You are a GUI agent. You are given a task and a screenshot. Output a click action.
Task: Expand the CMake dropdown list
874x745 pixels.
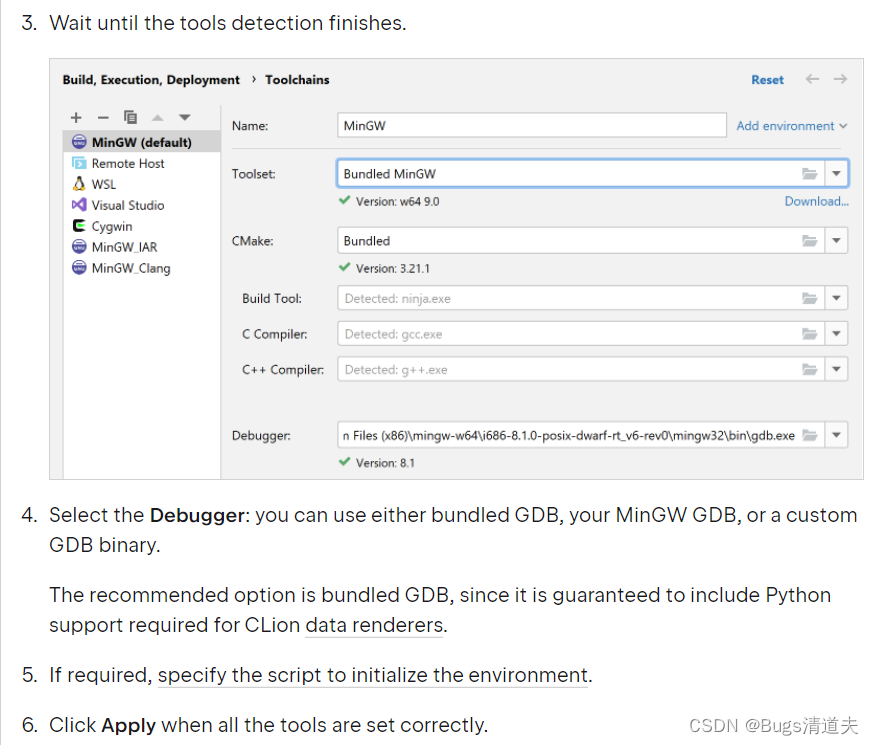[836, 241]
